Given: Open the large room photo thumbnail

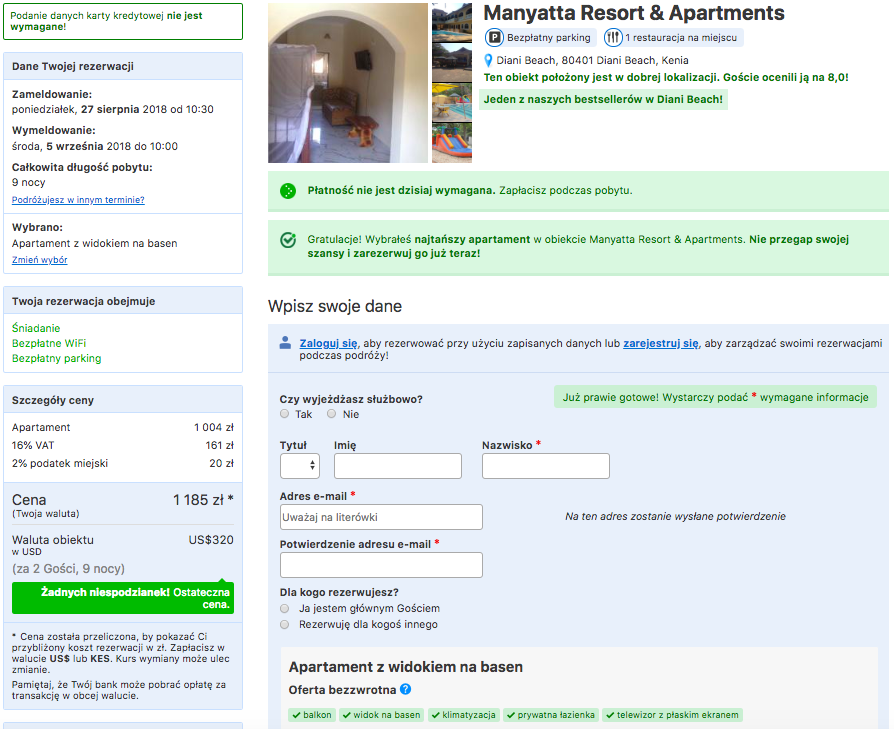Looking at the screenshot, I should [348, 83].
